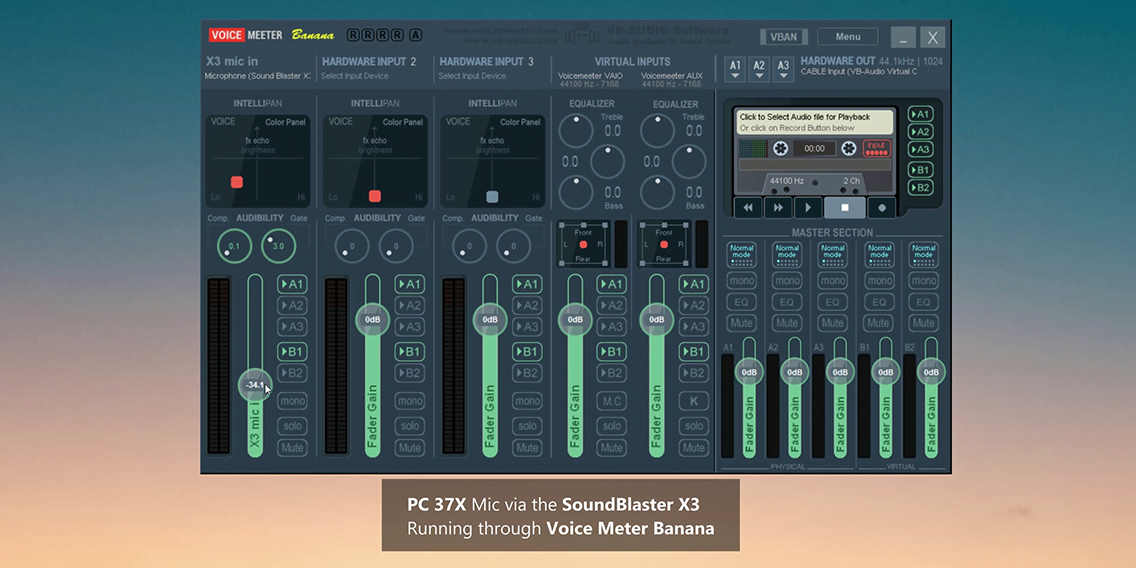The image size is (1136, 568).
Task: Click the cassette input indicator
Action: 877,149
